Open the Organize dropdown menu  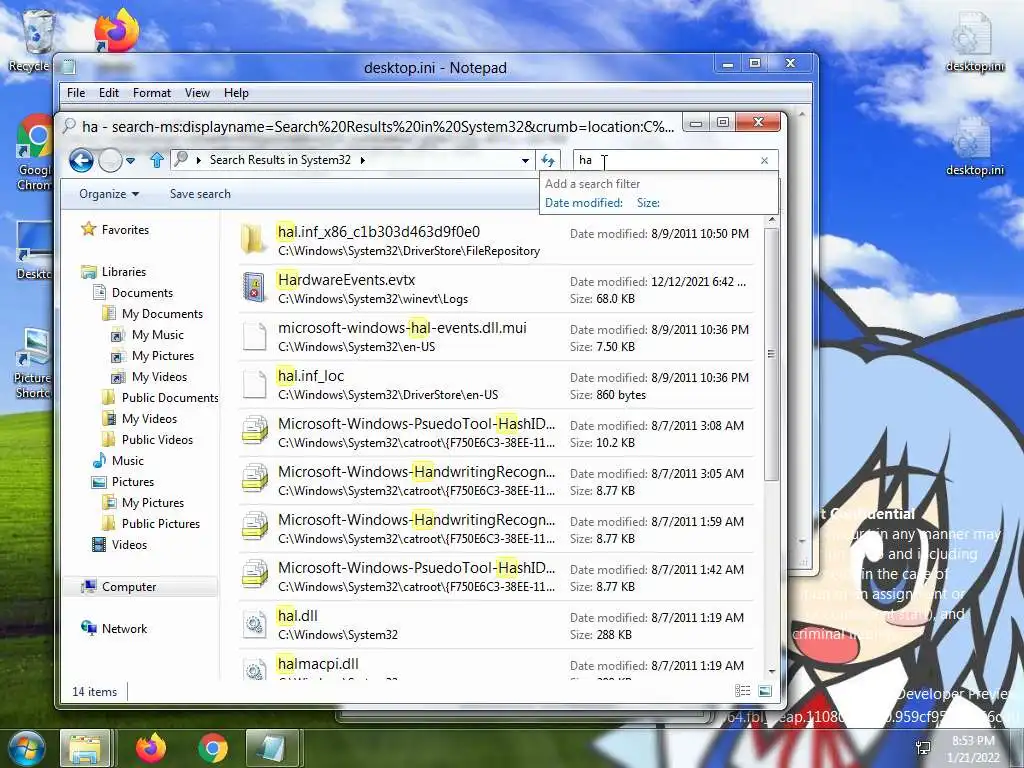pyautogui.click(x=108, y=194)
